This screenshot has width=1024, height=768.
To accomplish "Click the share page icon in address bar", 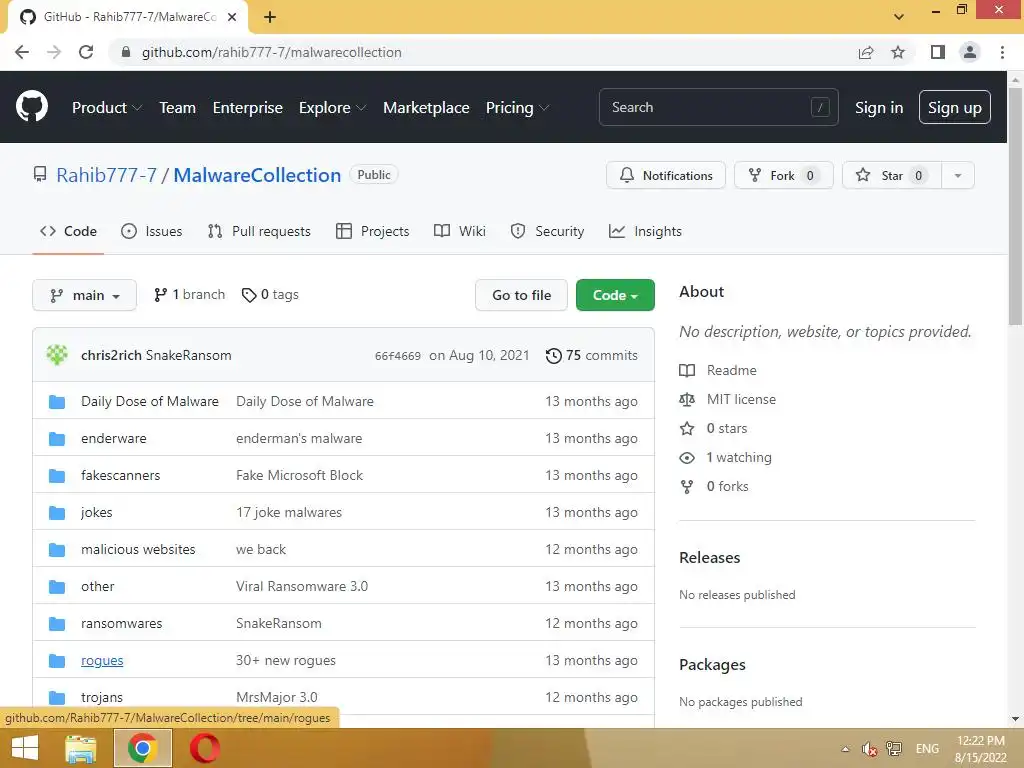I will click(x=866, y=52).
